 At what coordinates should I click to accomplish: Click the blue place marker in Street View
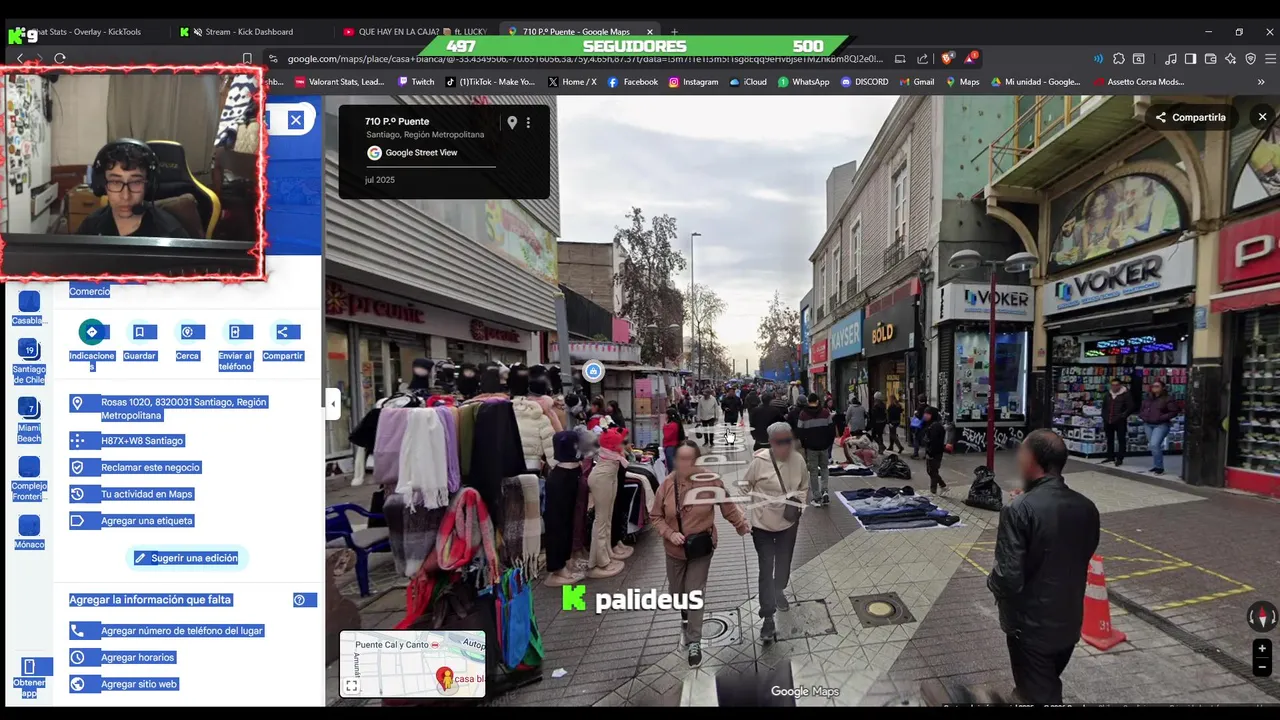[593, 371]
